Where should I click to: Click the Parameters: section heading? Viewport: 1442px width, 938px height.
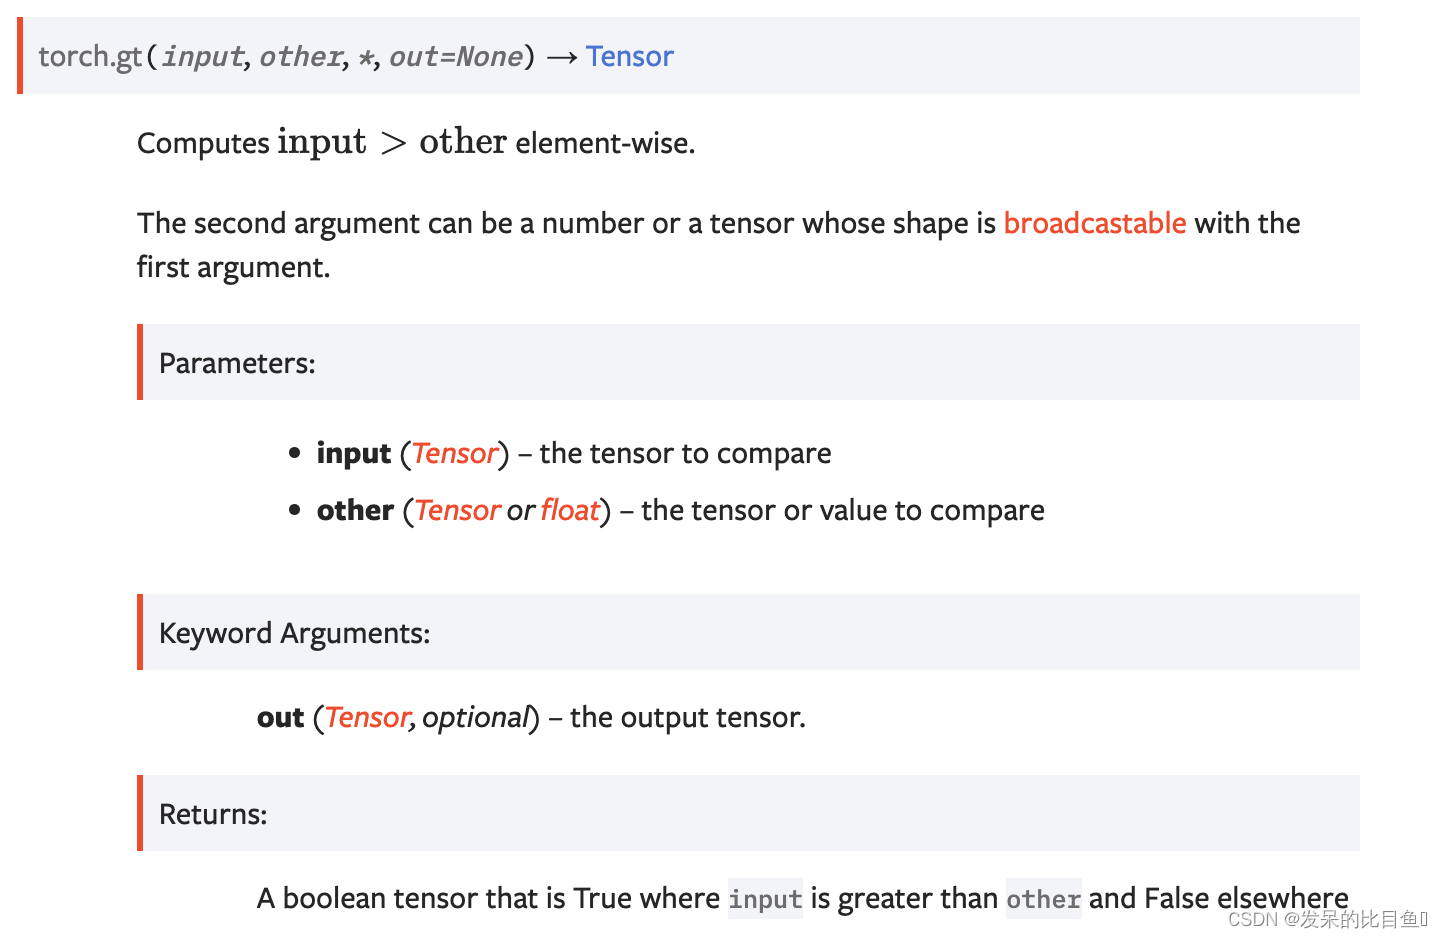click(x=237, y=363)
